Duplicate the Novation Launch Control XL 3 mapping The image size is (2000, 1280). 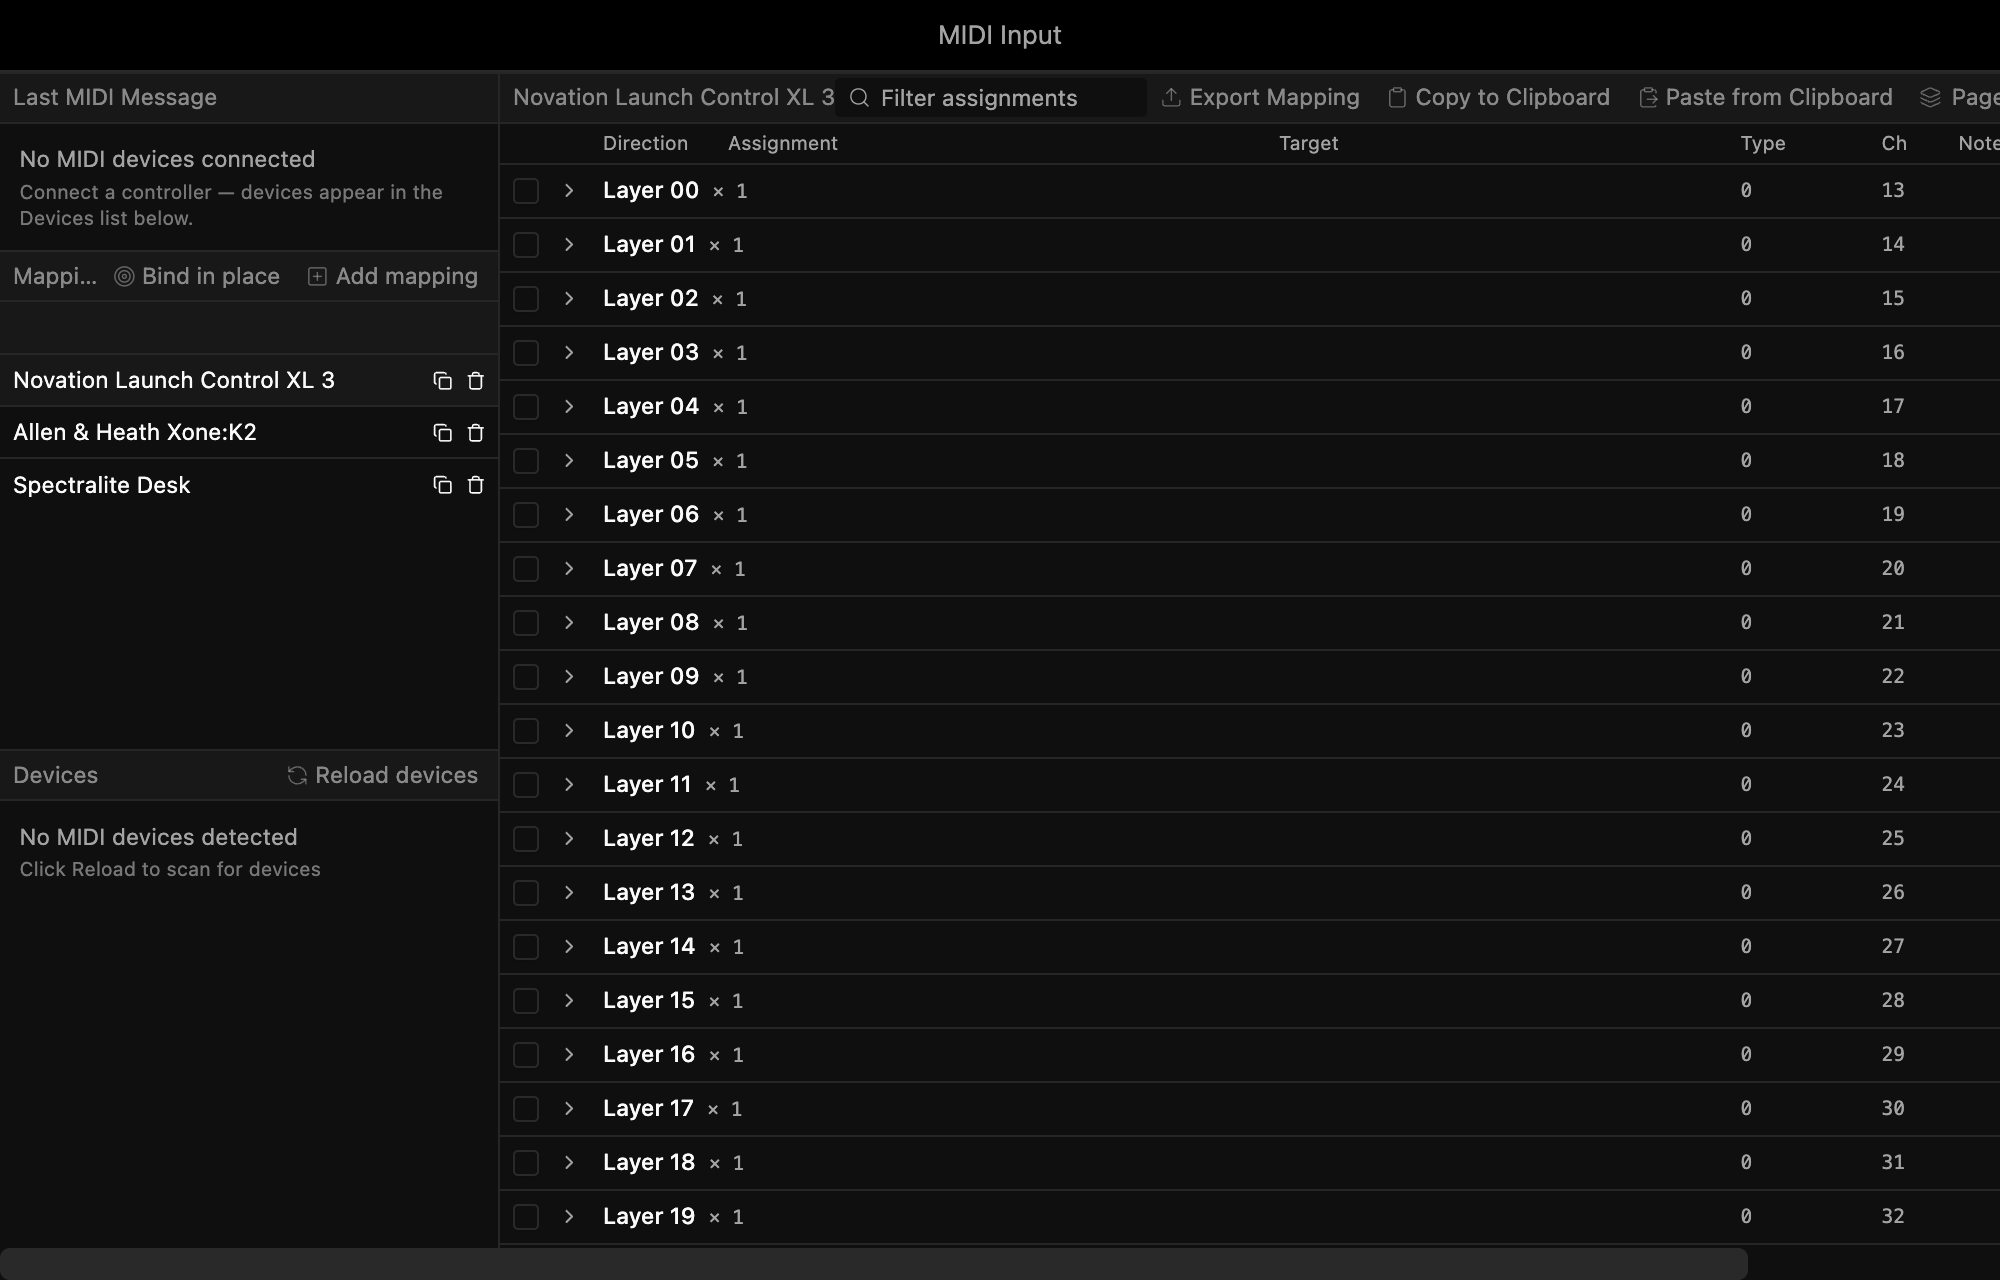[x=442, y=381]
